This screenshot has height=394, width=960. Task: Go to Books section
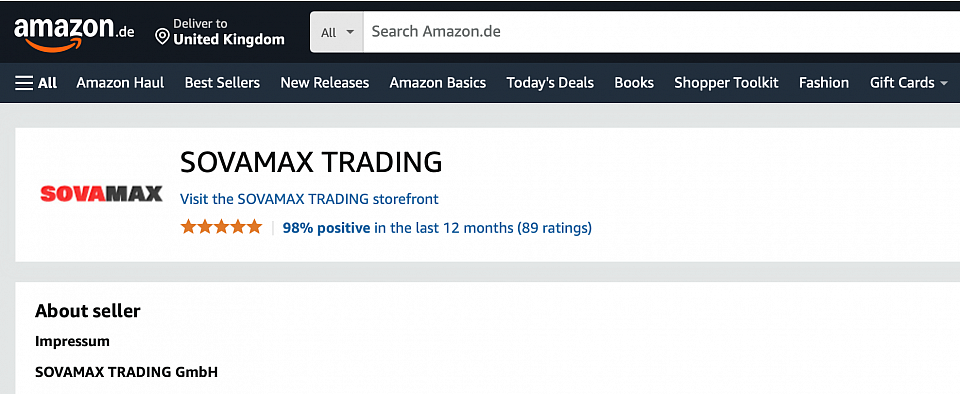click(x=634, y=83)
